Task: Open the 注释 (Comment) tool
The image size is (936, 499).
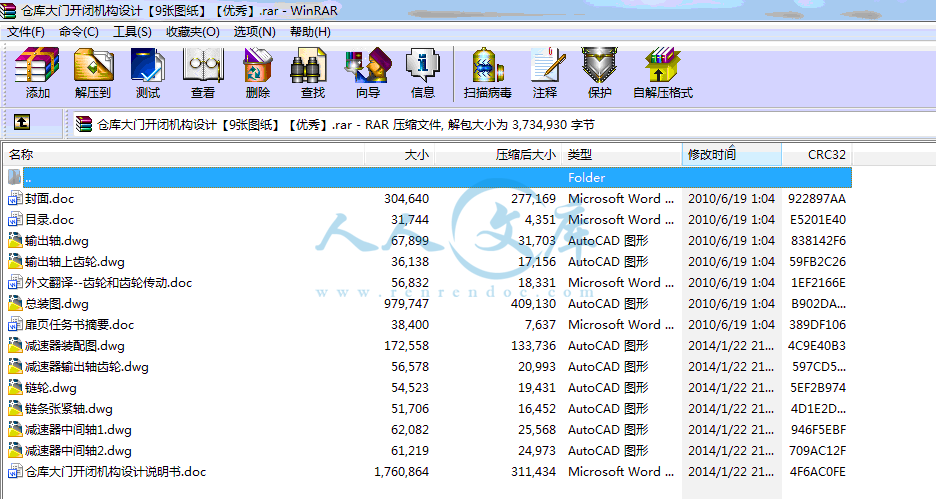Action: pyautogui.click(x=545, y=73)
